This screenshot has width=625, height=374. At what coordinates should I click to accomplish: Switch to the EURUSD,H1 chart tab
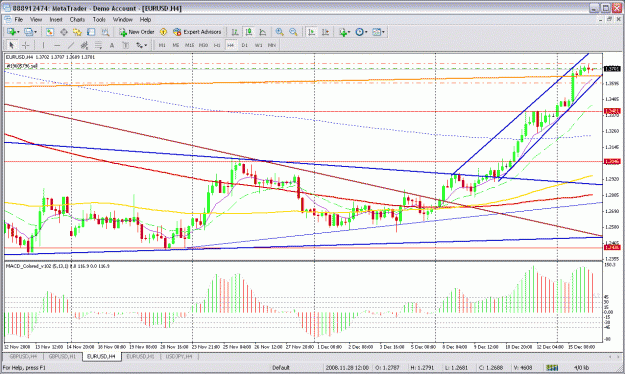[x=140, y=356]
